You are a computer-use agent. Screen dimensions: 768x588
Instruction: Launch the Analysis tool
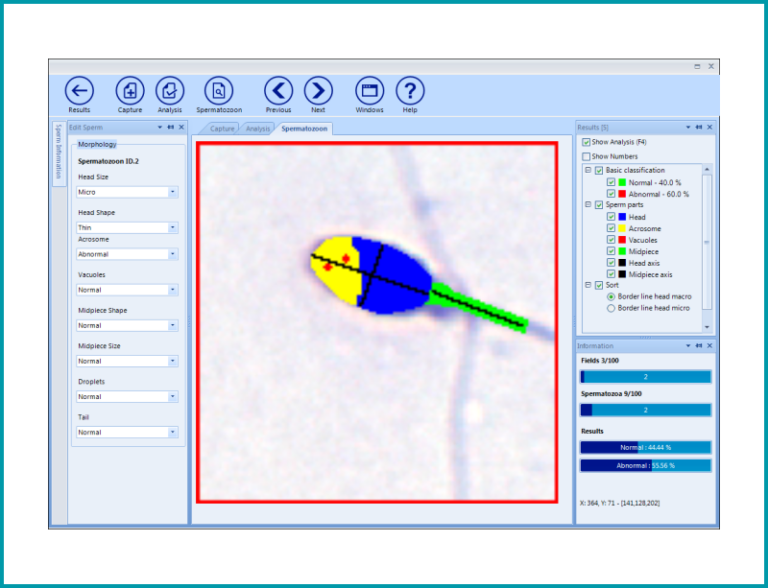(170, 90)
